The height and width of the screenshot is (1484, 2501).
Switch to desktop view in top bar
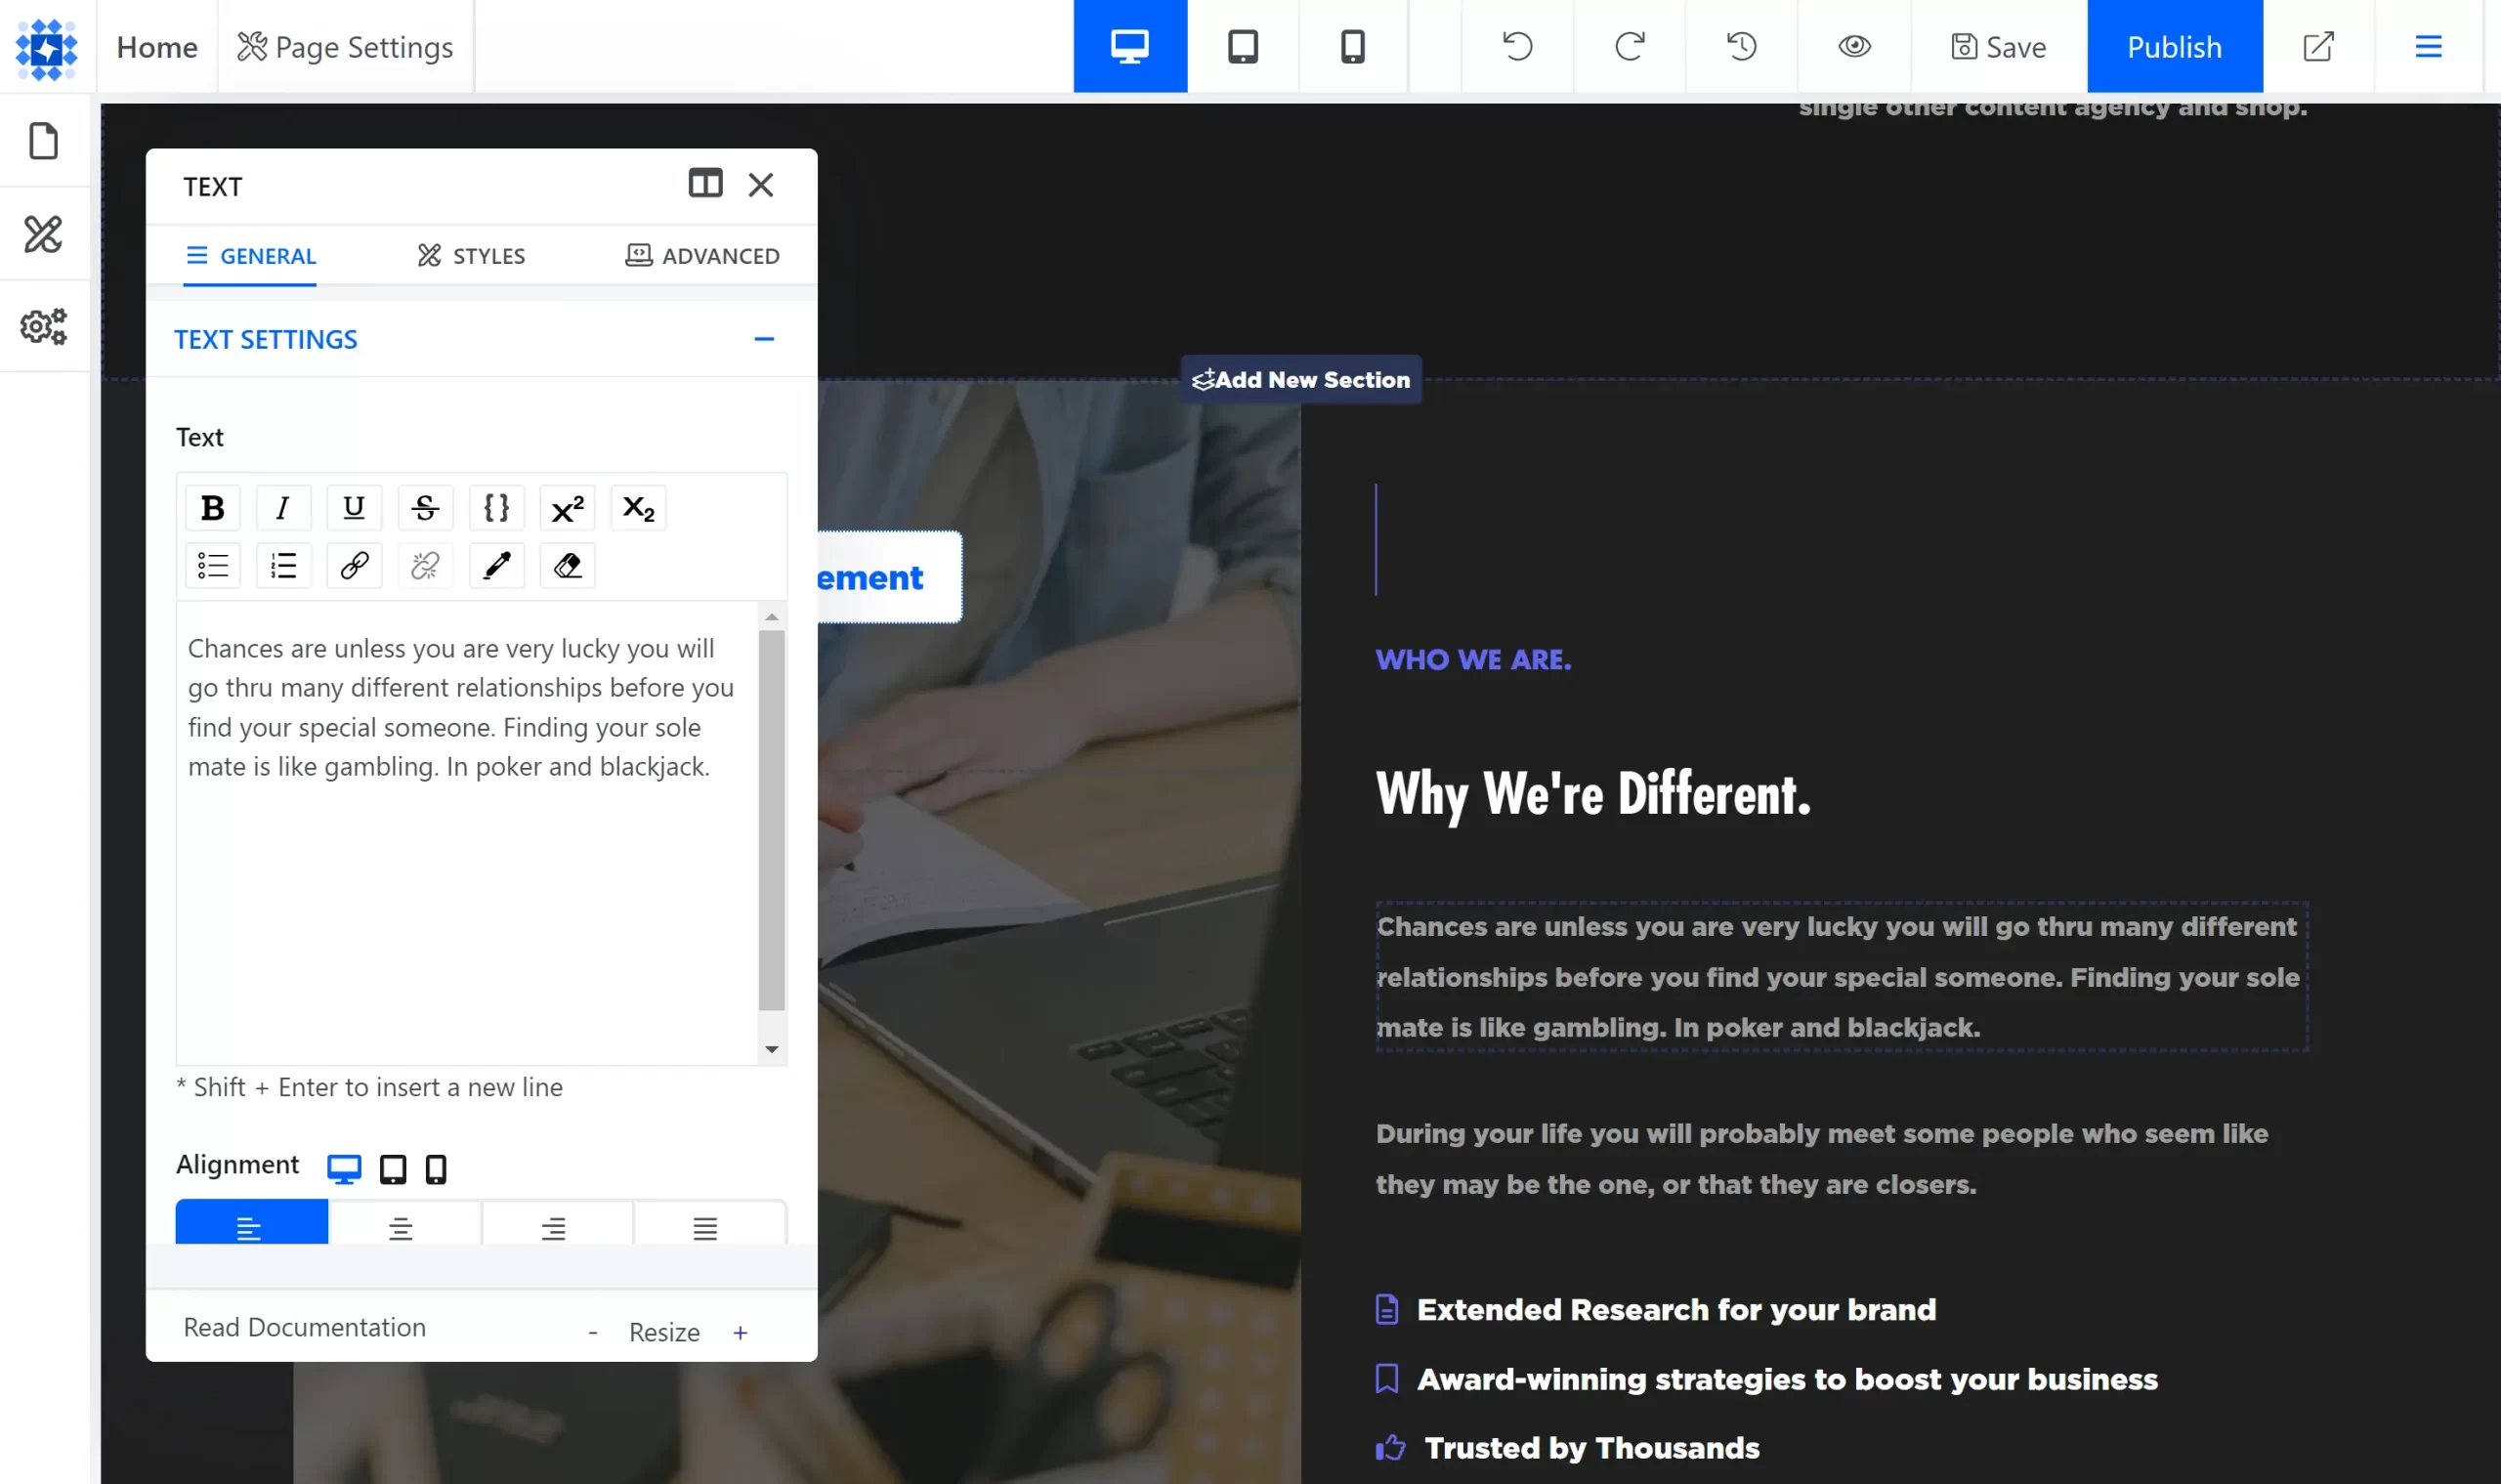point(1130,46)
